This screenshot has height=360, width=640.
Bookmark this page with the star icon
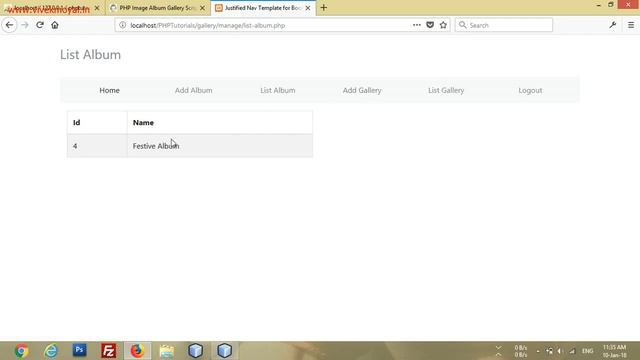point(443,25)
